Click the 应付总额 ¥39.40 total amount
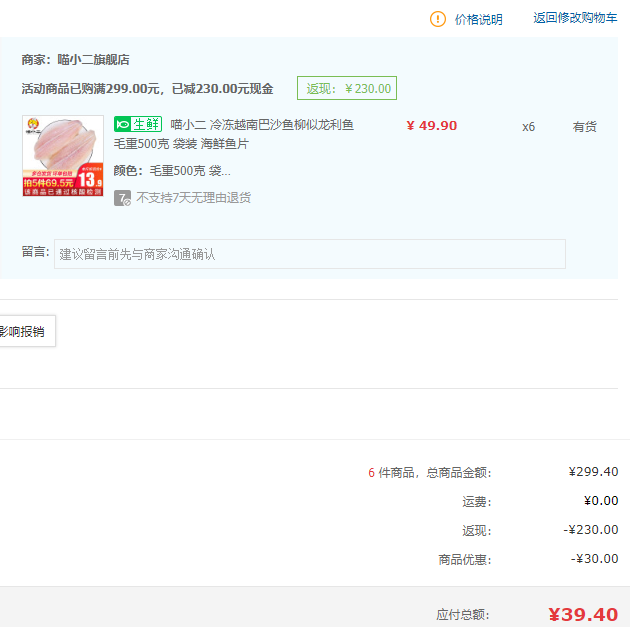Screen dimensions: 630x627 (583, 614)
